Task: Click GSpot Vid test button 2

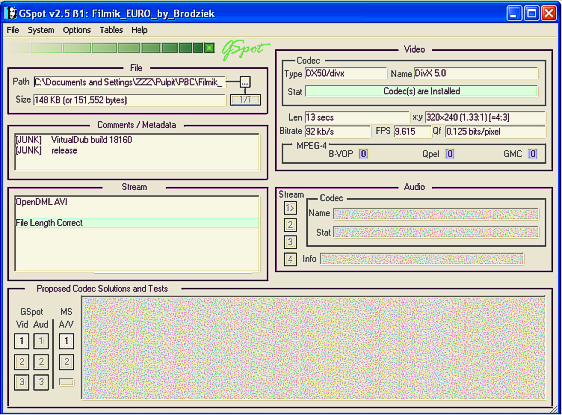Action: (22, 362)
